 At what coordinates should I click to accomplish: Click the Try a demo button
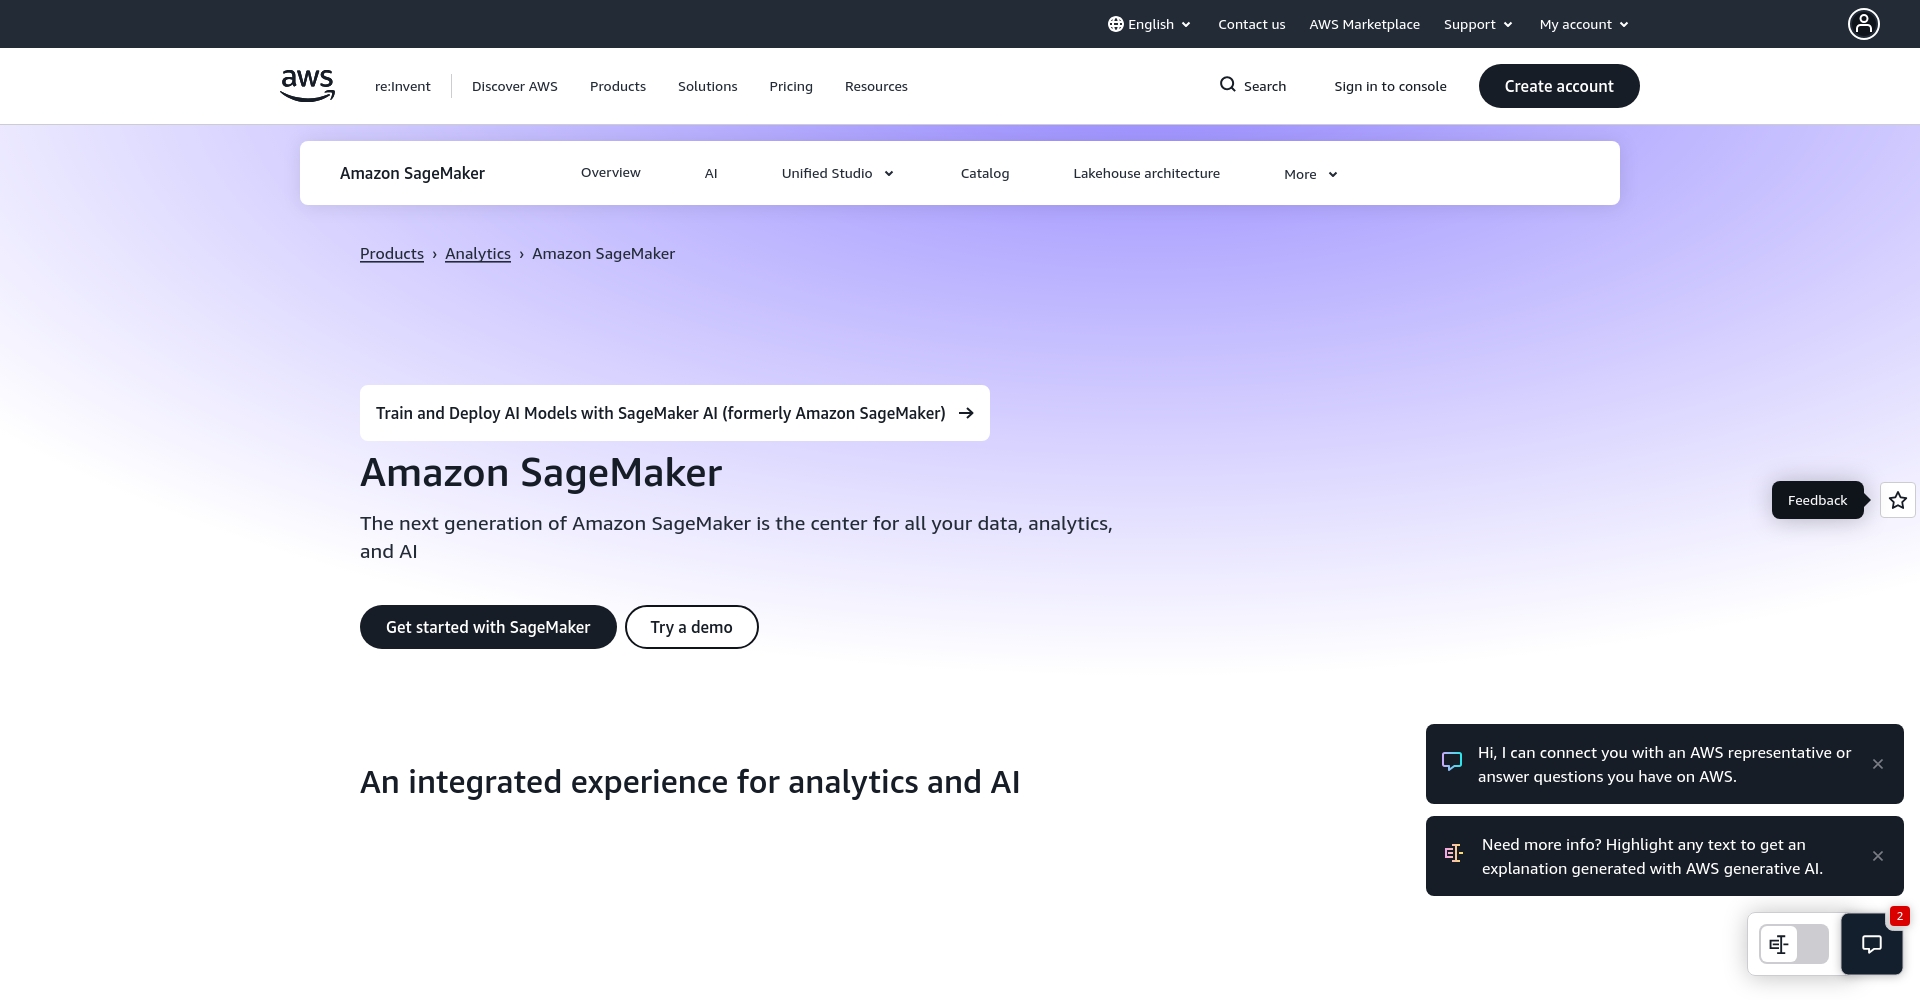click(691, 627)
